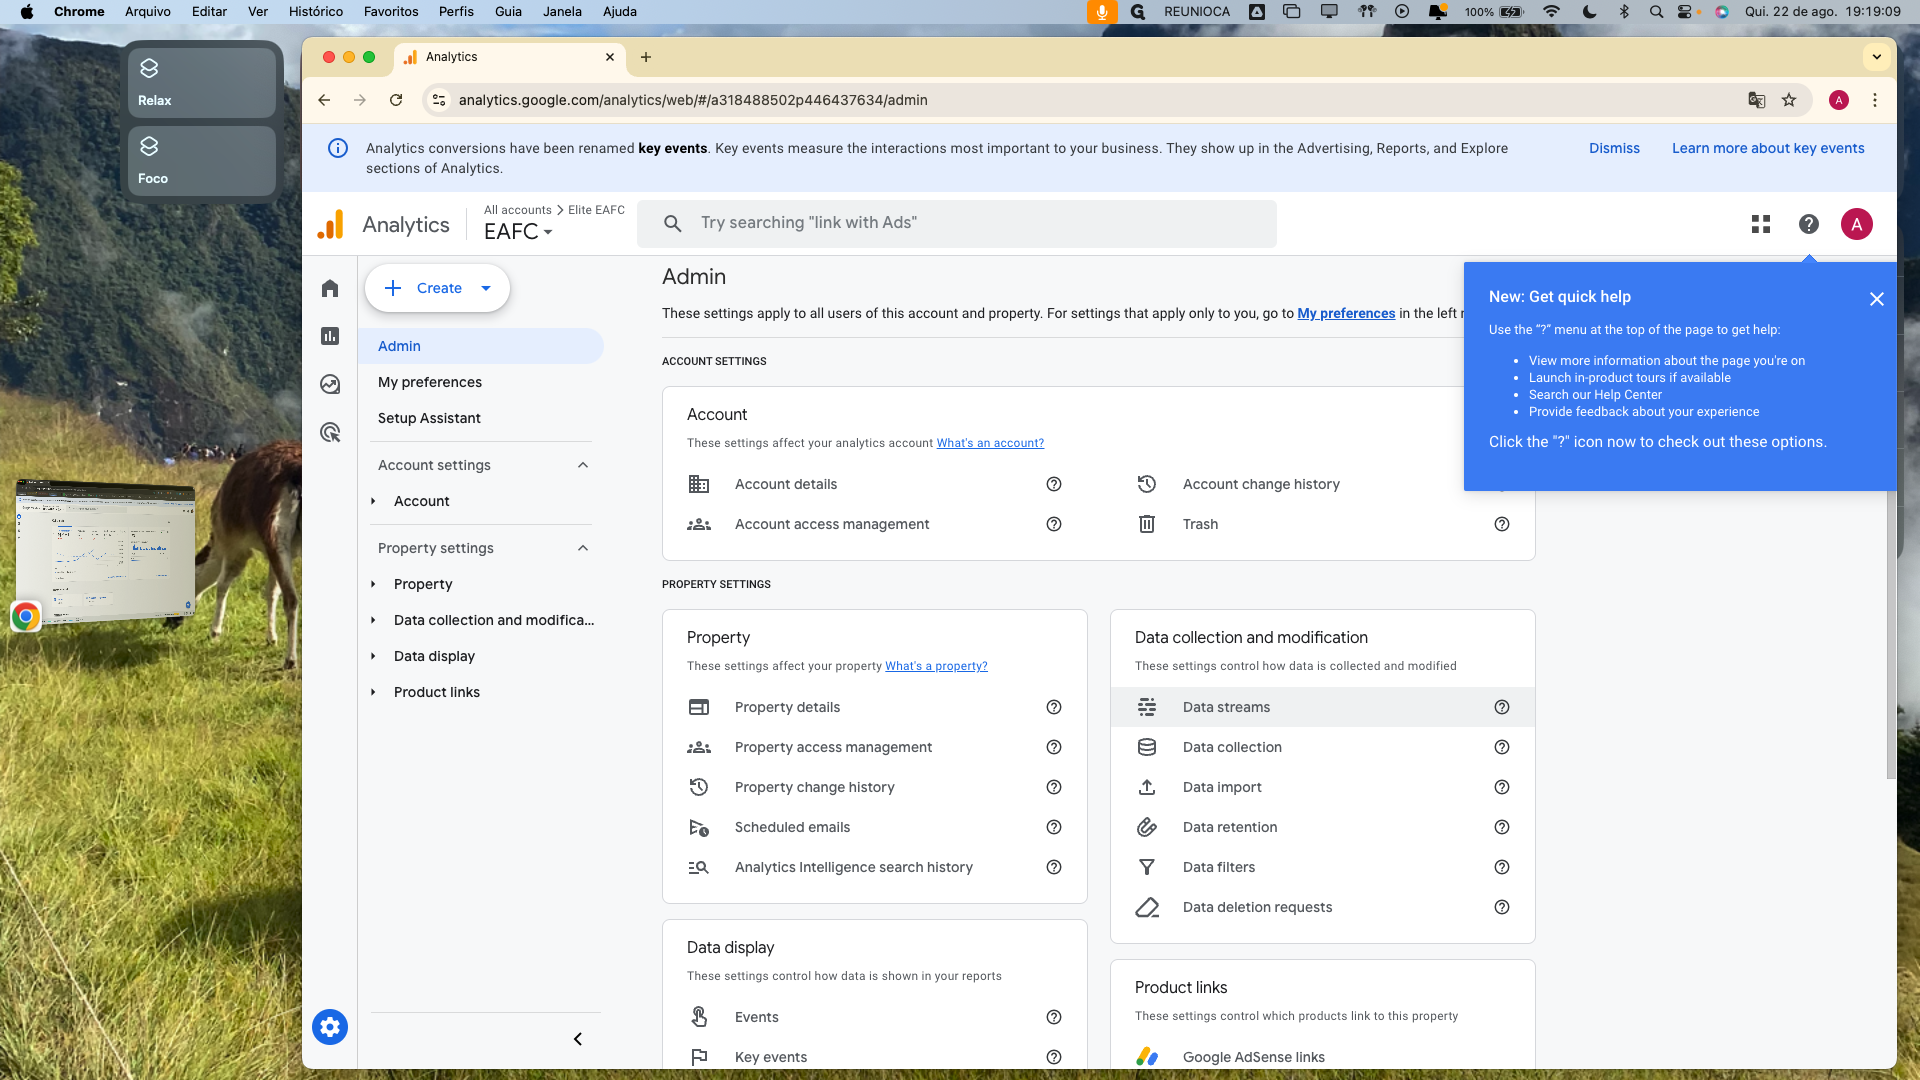This screenshot has height=1080, width=1920.
Task: Open Account change history
Action: coord(1260,484)
